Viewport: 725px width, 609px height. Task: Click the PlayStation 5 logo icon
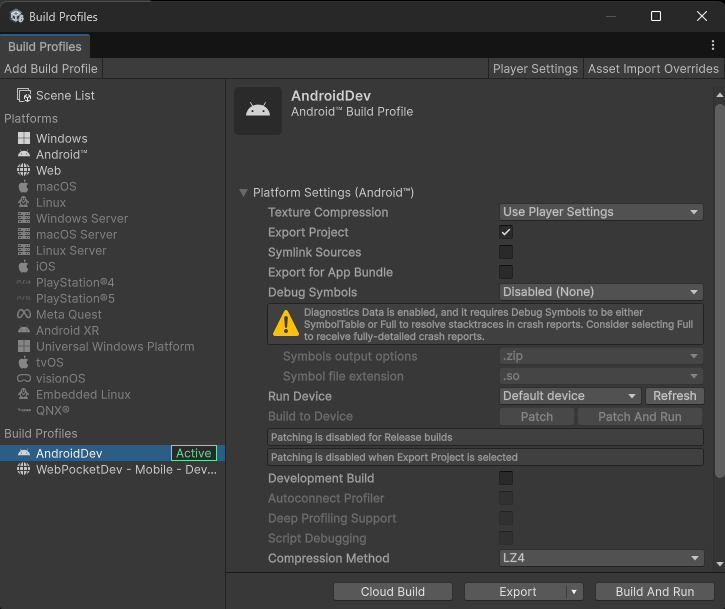[24, 298]
